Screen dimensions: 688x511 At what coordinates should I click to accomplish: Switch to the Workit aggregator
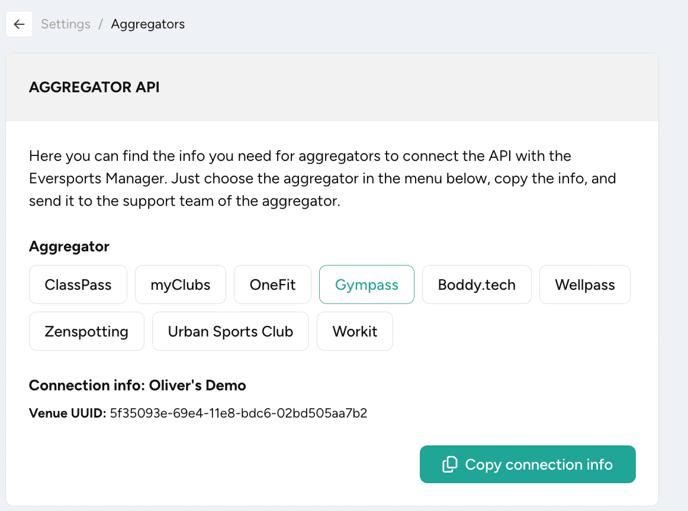[x=354, y=332]
